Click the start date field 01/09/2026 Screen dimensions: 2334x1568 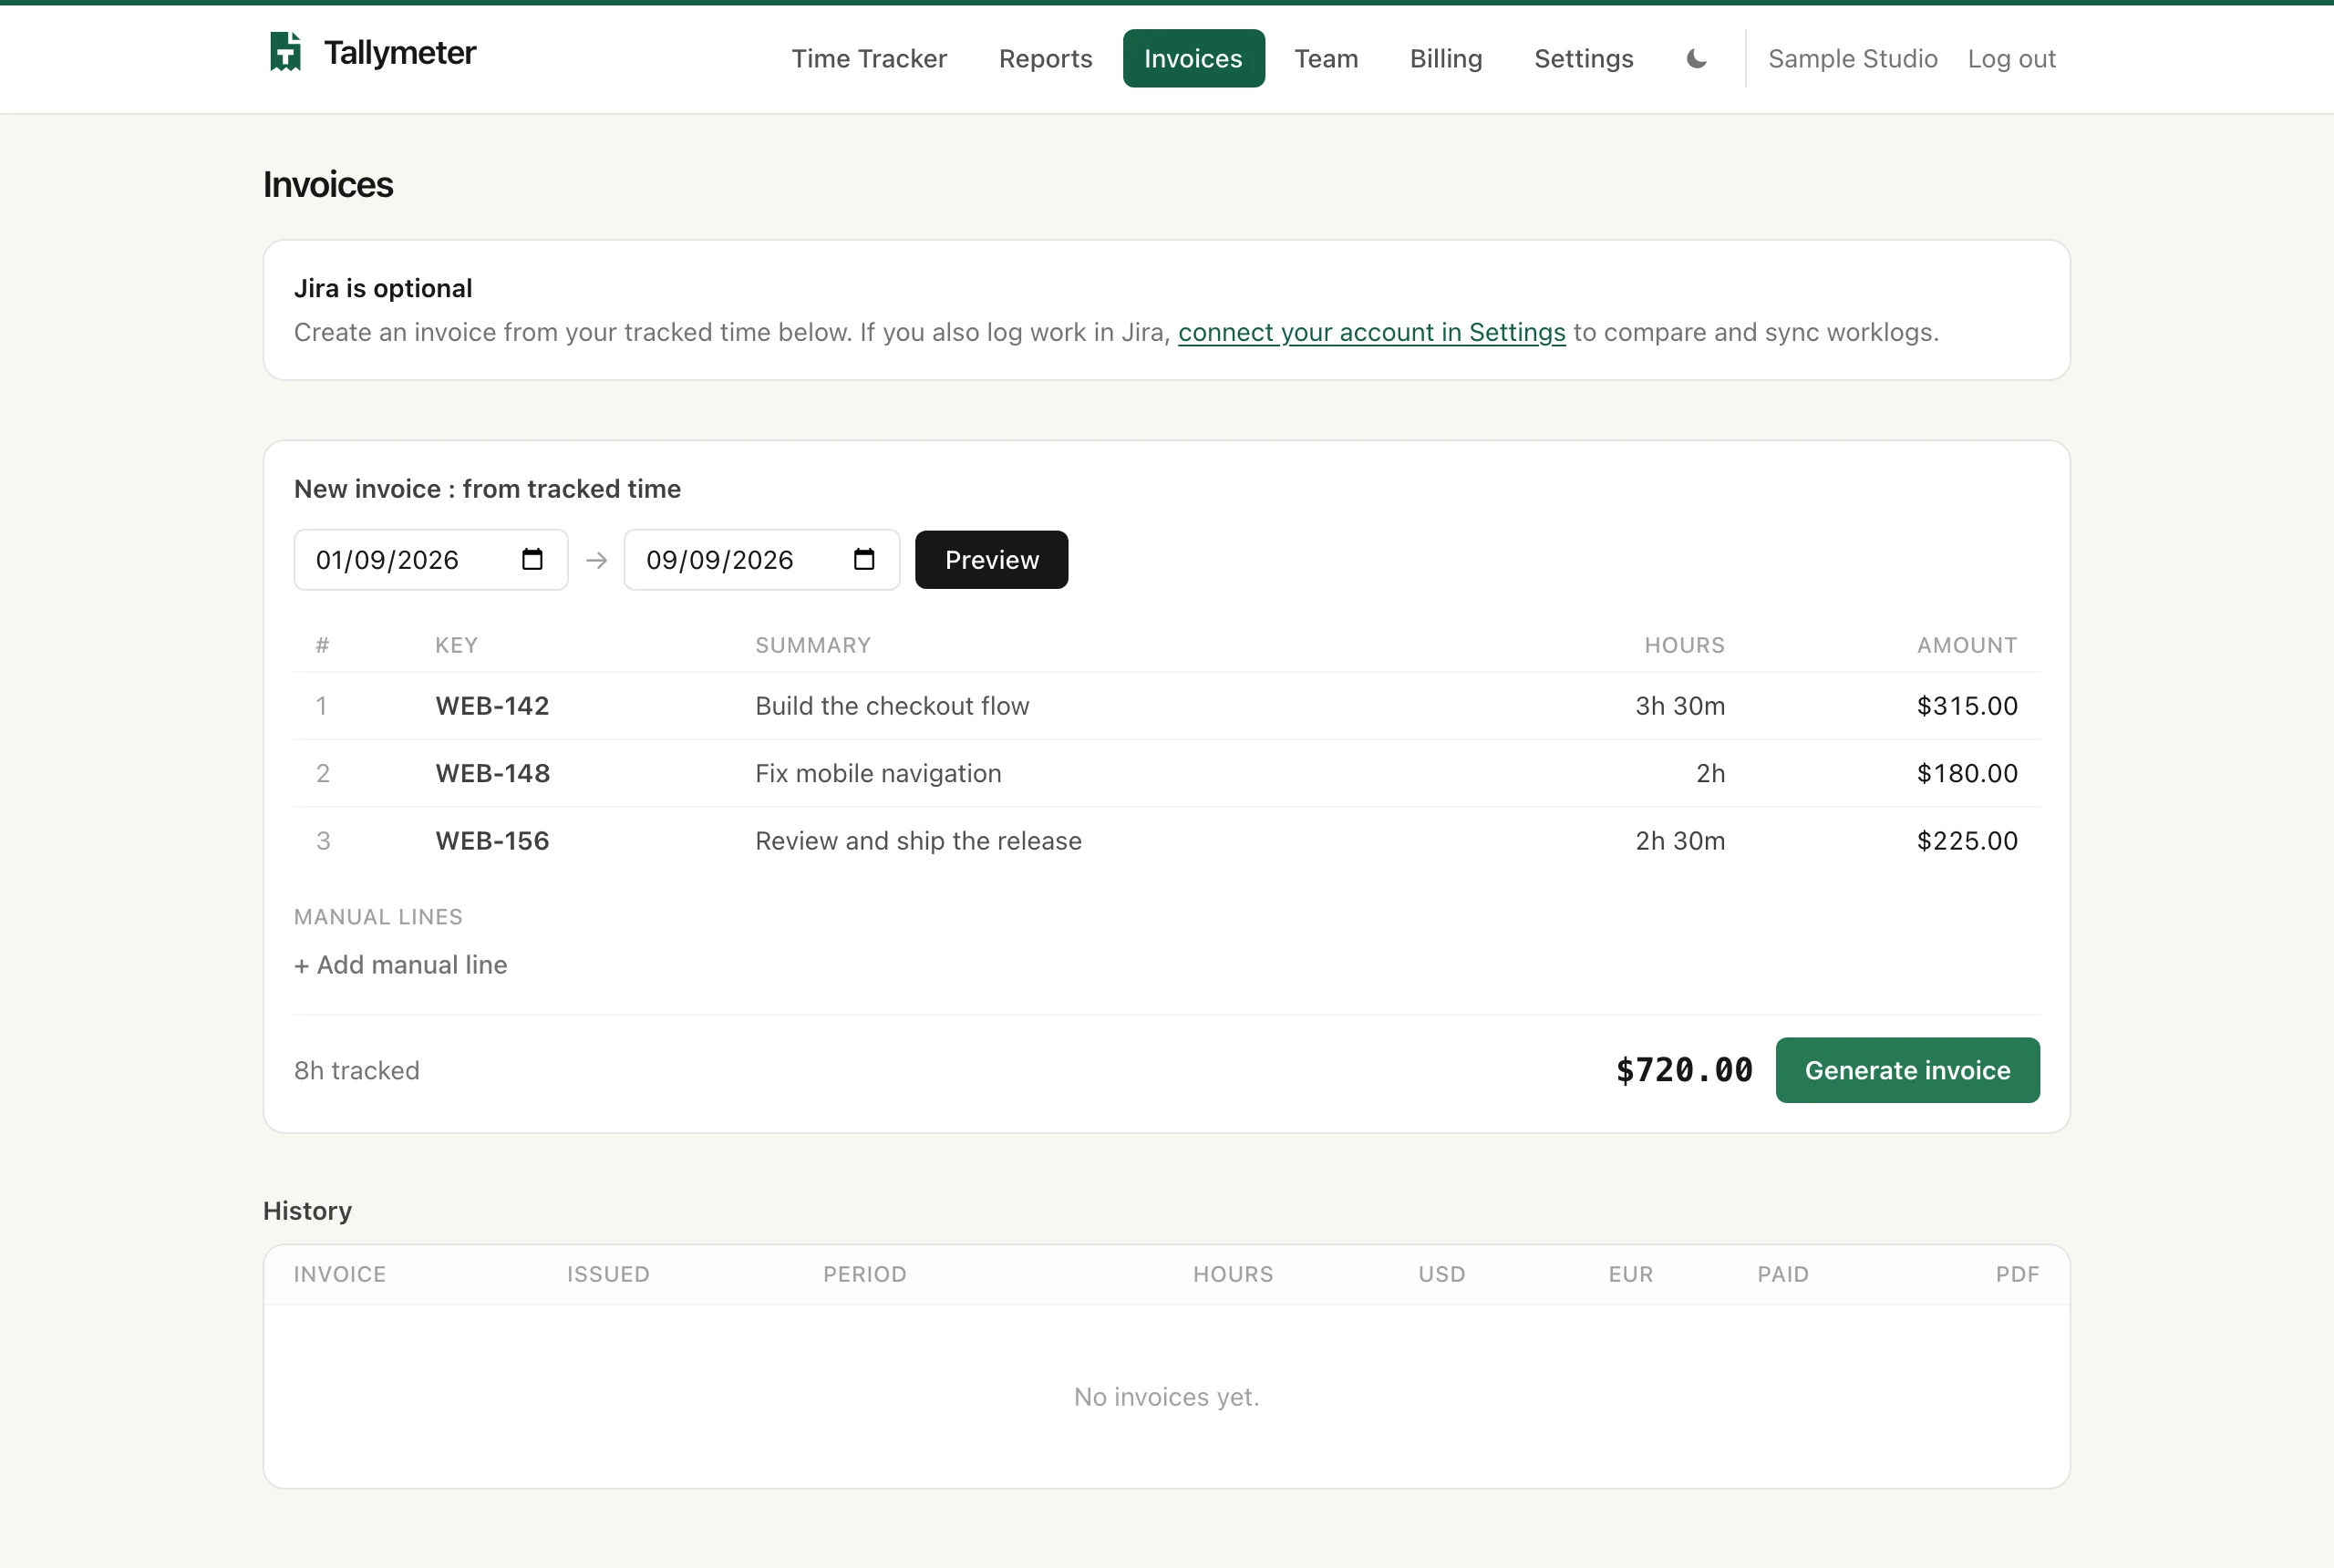tap(431, 560)
